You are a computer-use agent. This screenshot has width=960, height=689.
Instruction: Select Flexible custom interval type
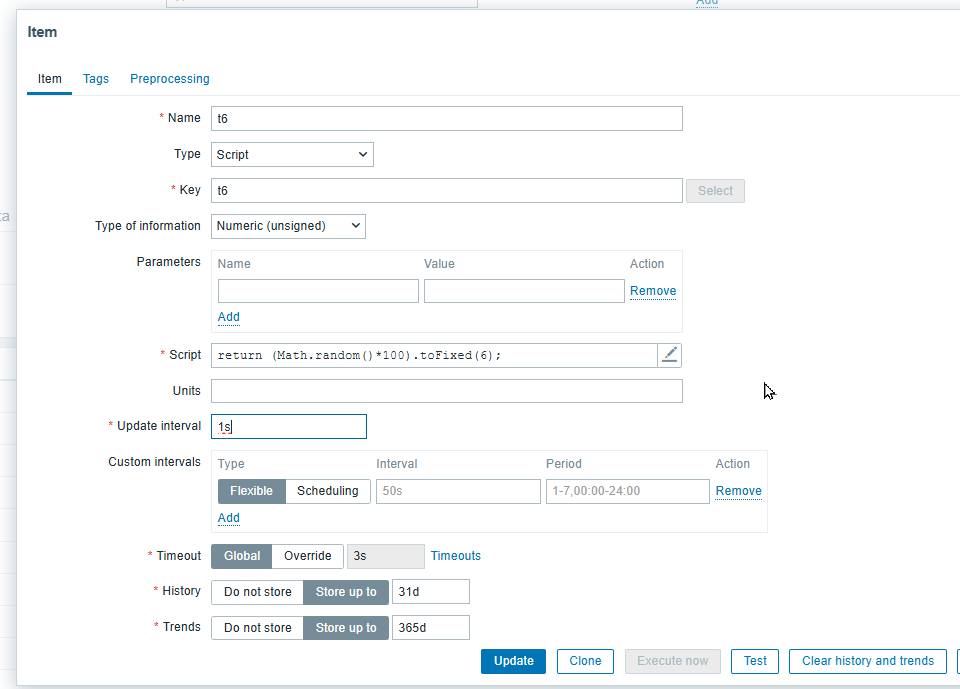coord(252,491)
